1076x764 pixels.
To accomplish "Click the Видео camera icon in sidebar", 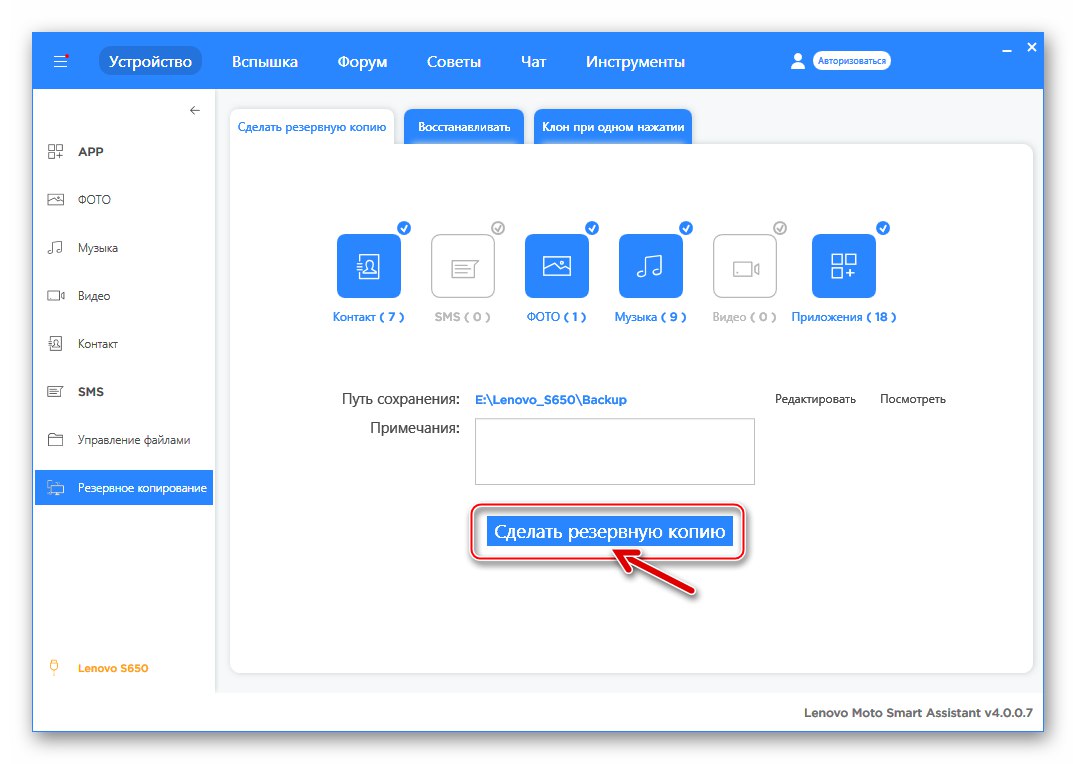I will pos(56,296).
